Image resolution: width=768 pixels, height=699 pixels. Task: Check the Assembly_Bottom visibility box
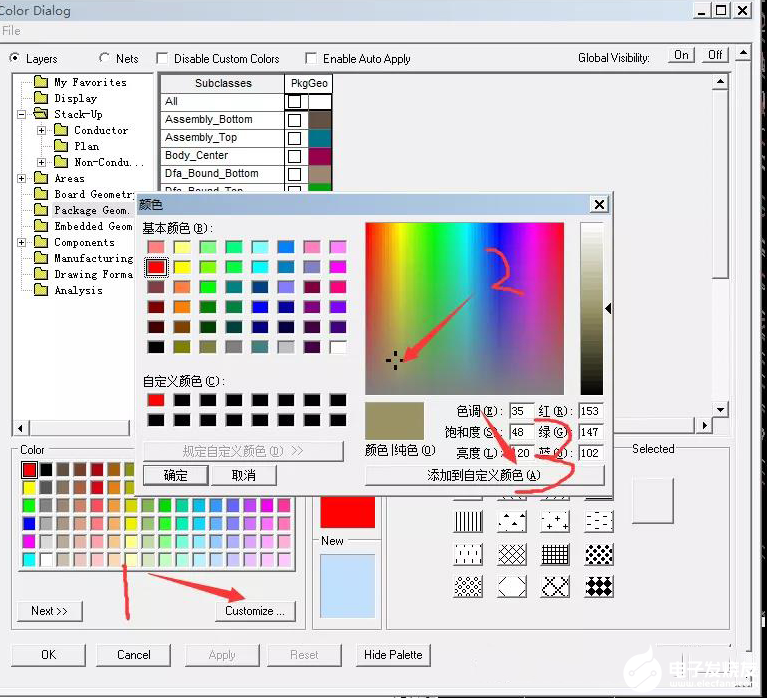click(x=294, y=120)
